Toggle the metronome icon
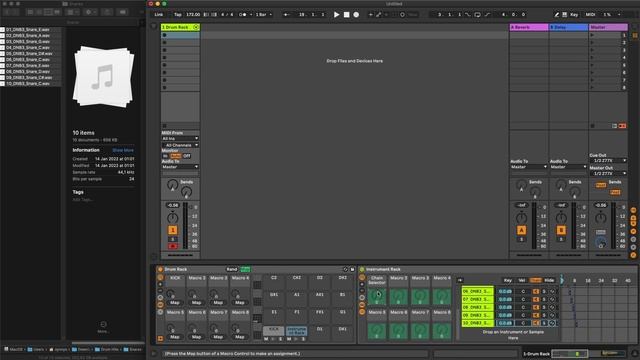Screen dimensions: 640x360 click(x=243, y=15)
